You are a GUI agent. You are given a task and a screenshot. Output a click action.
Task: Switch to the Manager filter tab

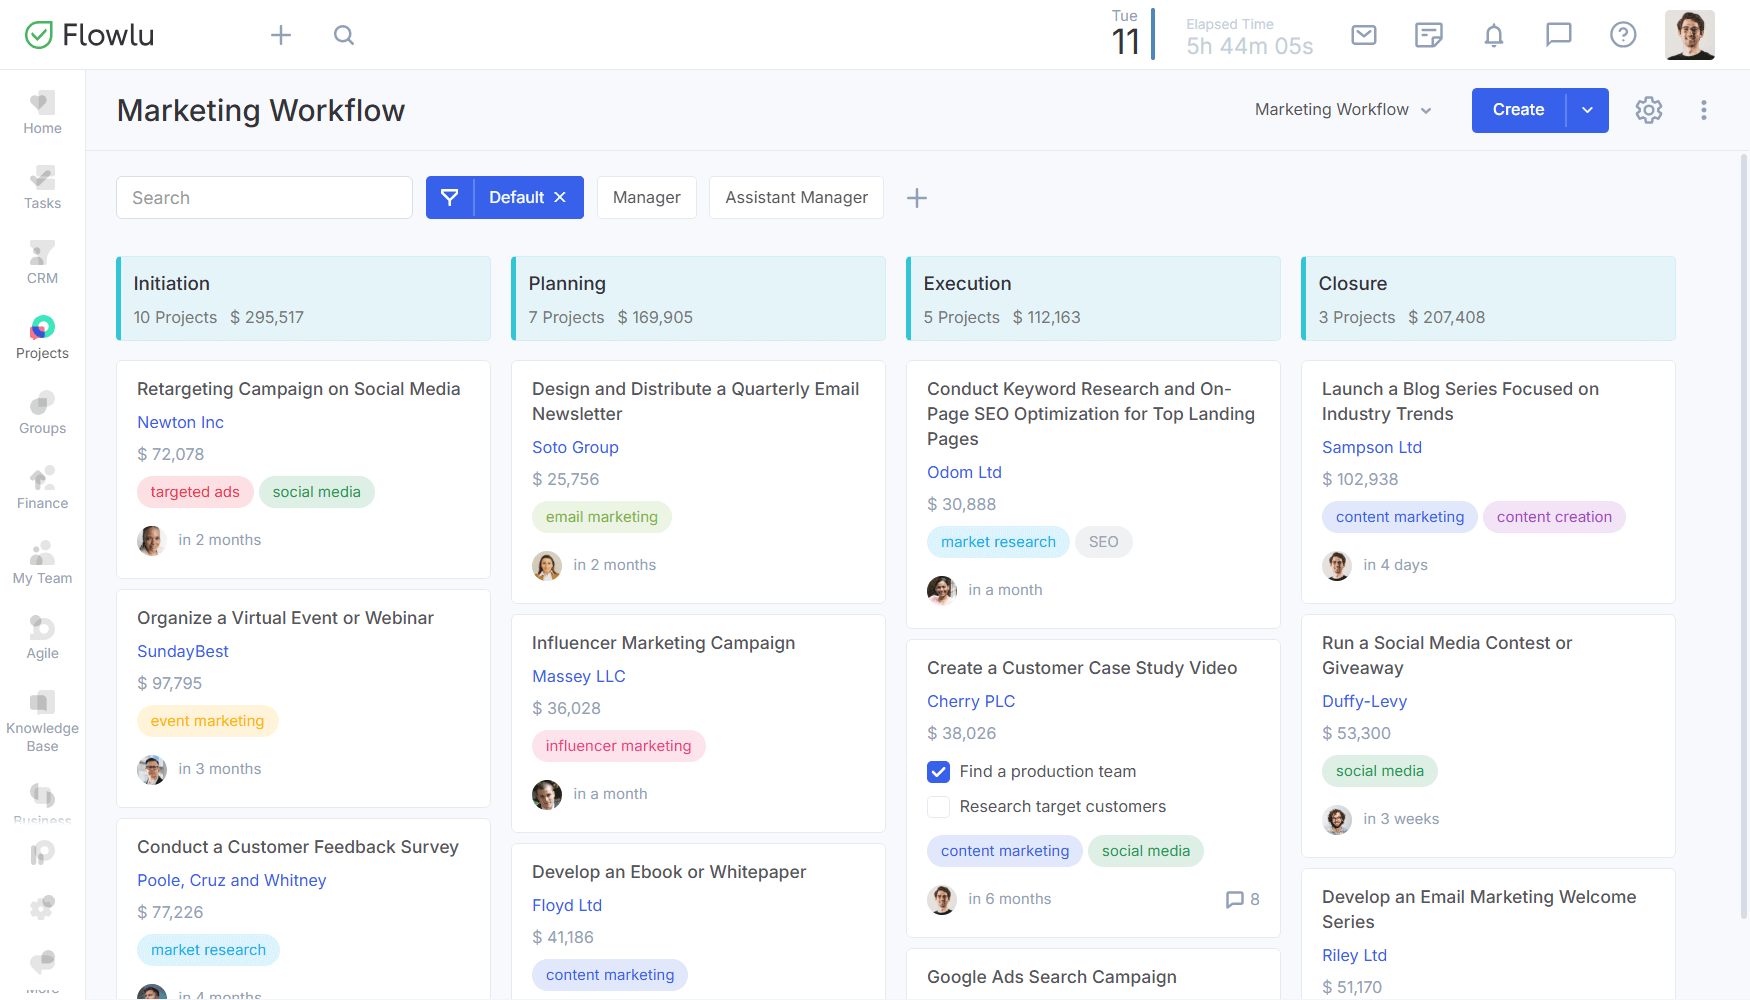pos(646,197)
